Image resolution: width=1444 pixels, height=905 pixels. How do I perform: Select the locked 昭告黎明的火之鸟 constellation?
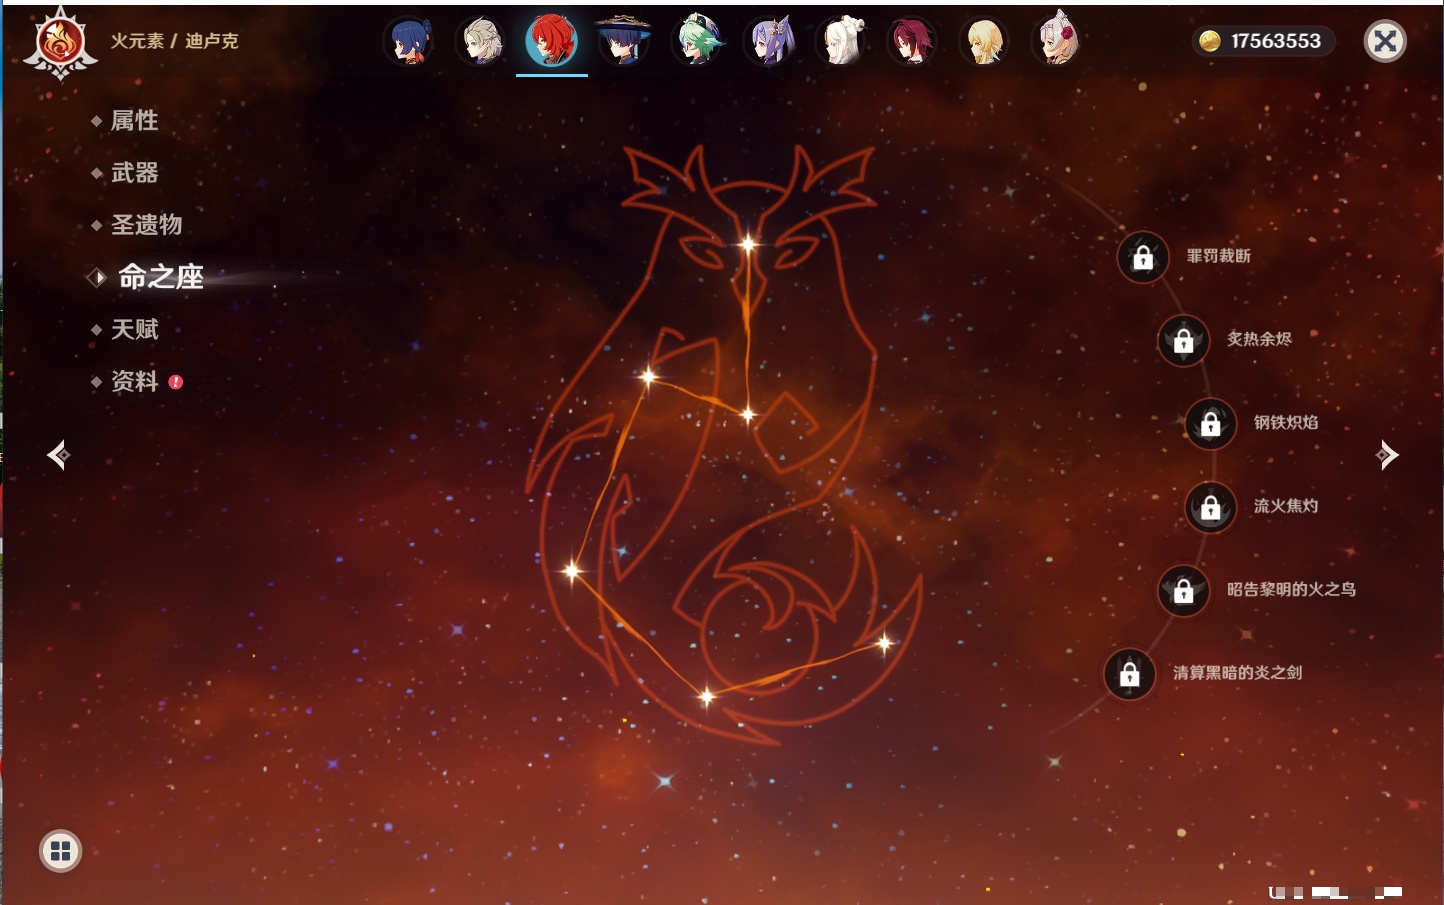[1183, 590]
